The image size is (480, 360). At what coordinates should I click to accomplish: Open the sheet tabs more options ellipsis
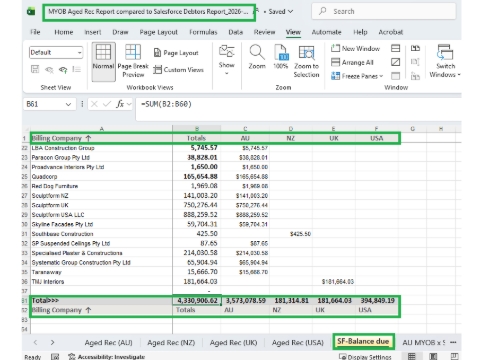click(x=453, y=342)
